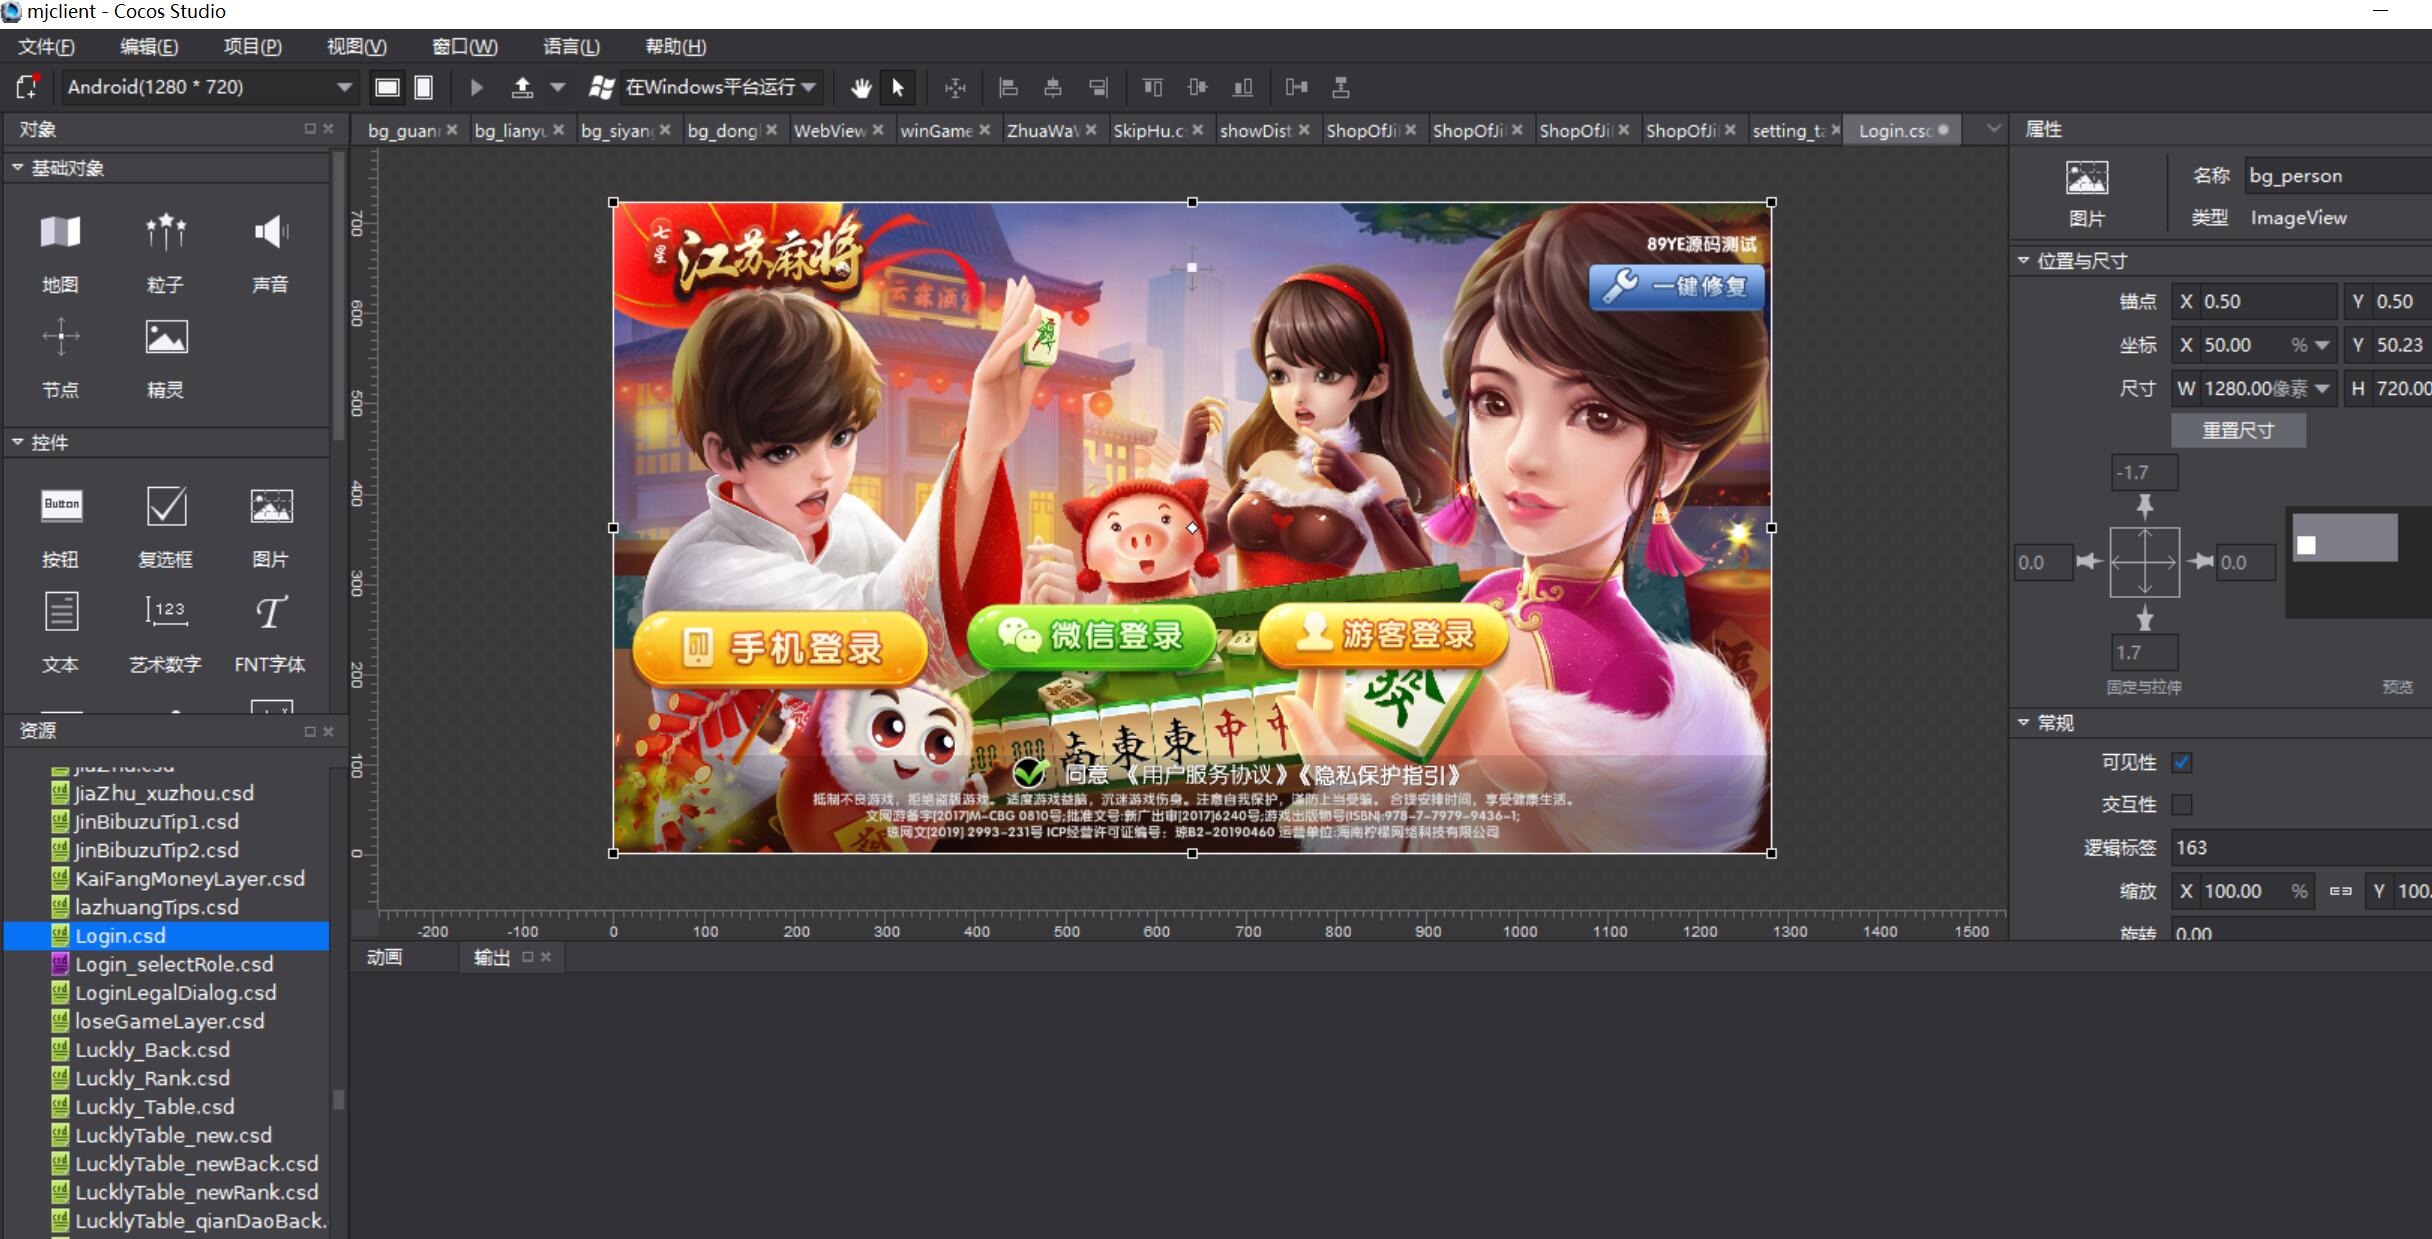Select the arrow pointer tool

click(897, 88)
